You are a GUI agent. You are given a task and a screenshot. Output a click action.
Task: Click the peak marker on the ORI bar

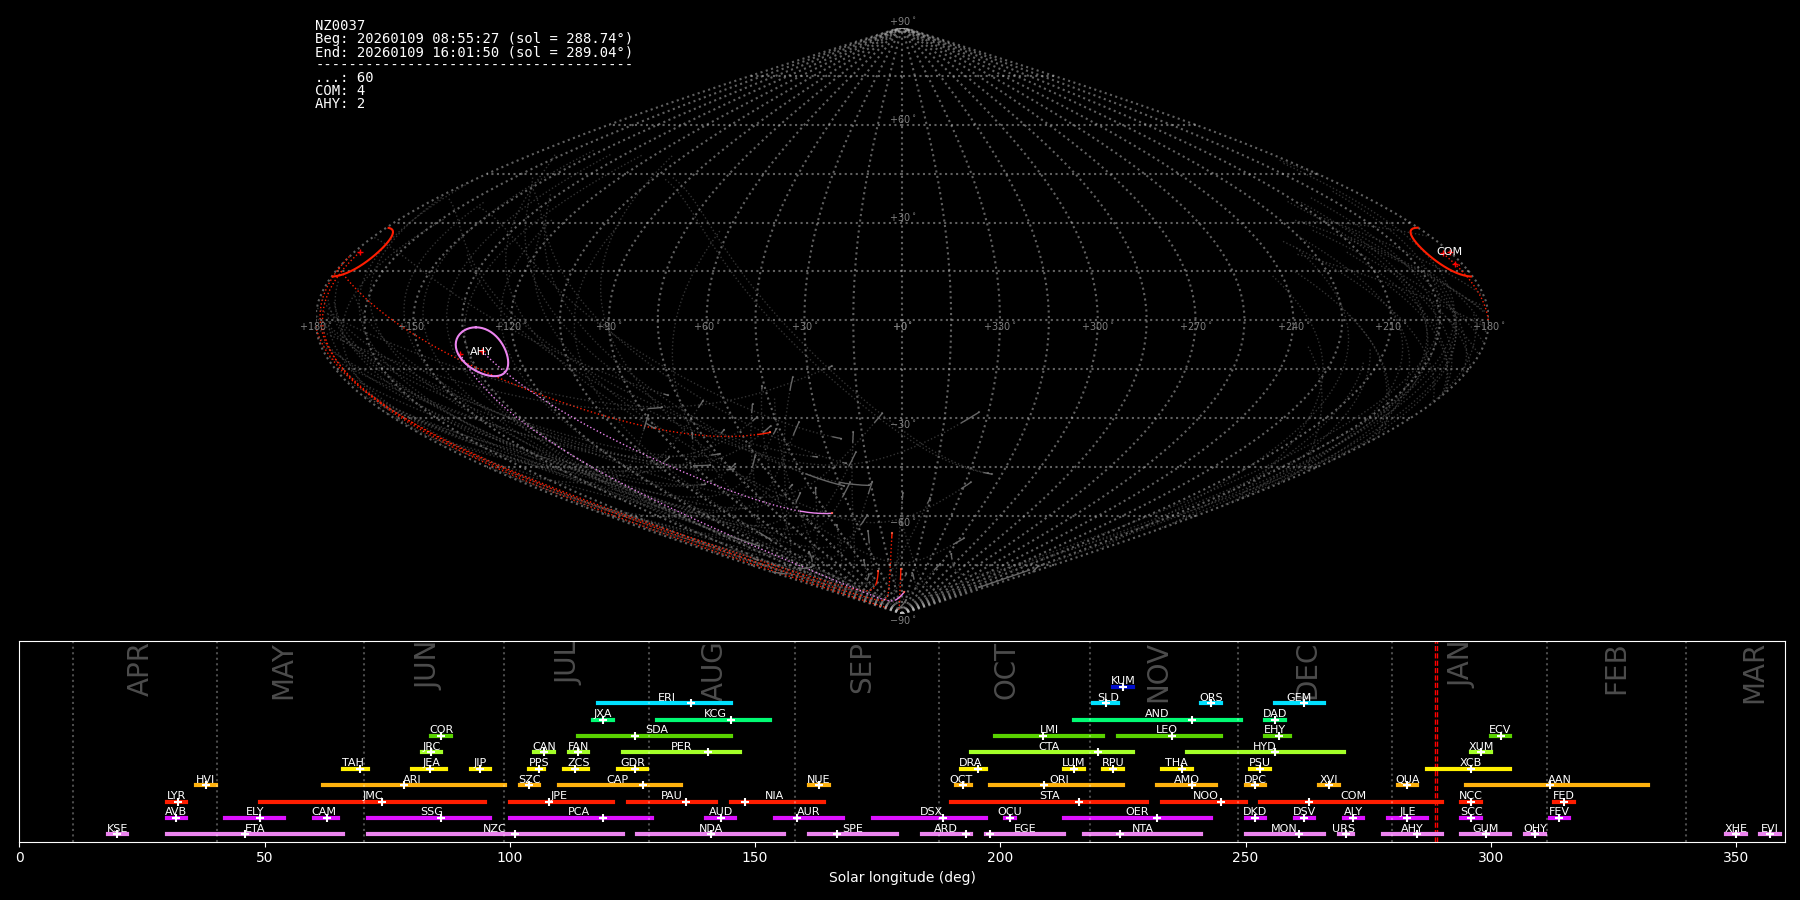(1044, 785)
